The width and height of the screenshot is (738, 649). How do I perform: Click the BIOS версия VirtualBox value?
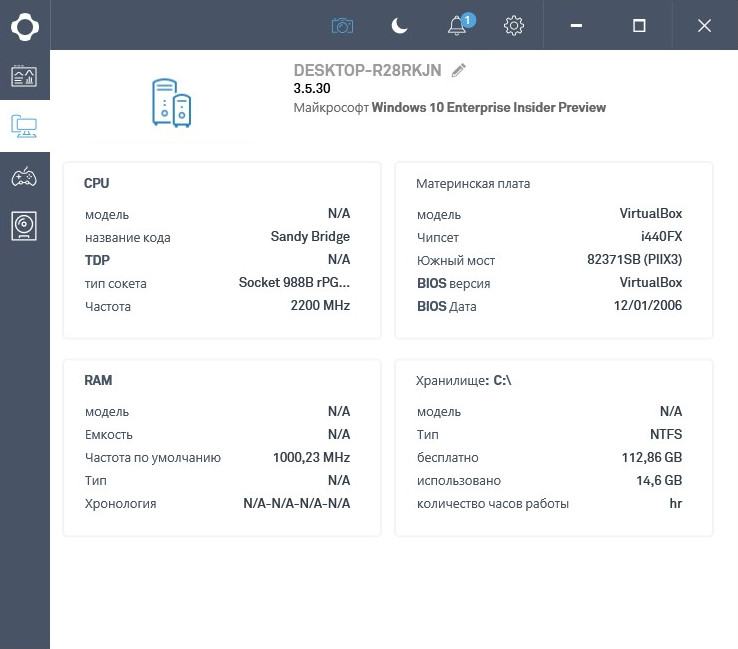[x=651, y=282]
